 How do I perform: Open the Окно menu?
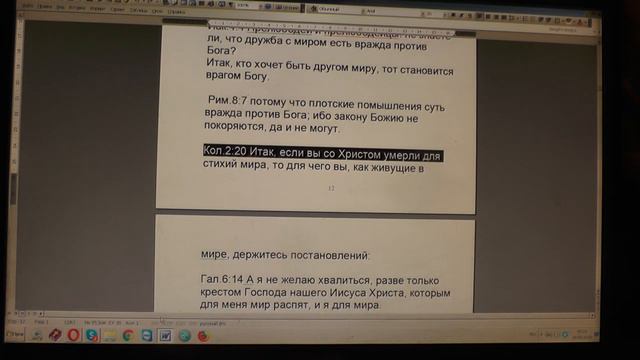click(157, 11)
